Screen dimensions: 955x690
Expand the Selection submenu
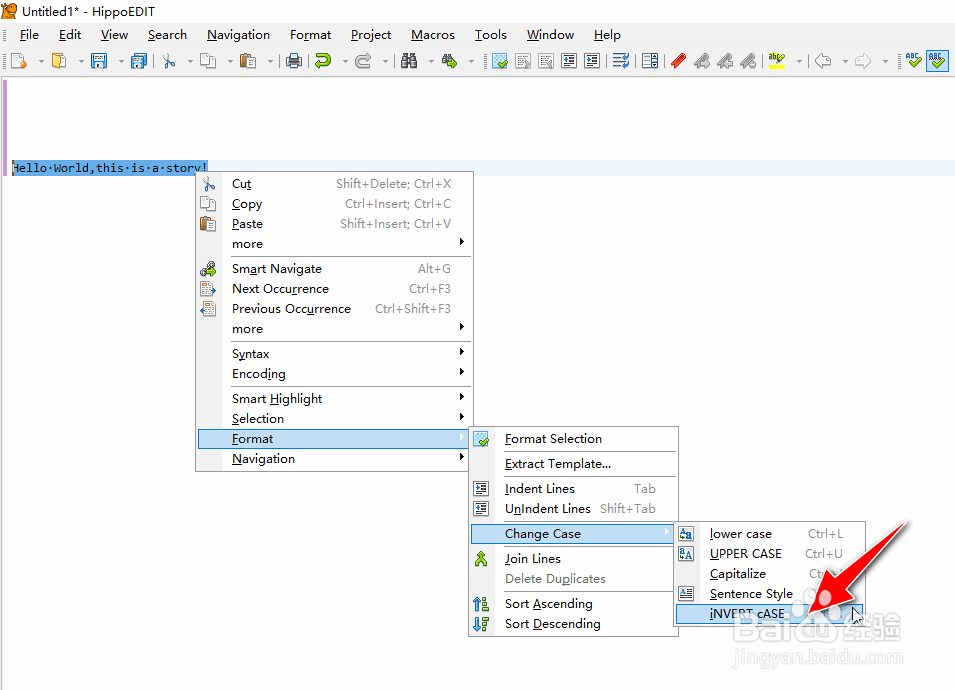334,418
